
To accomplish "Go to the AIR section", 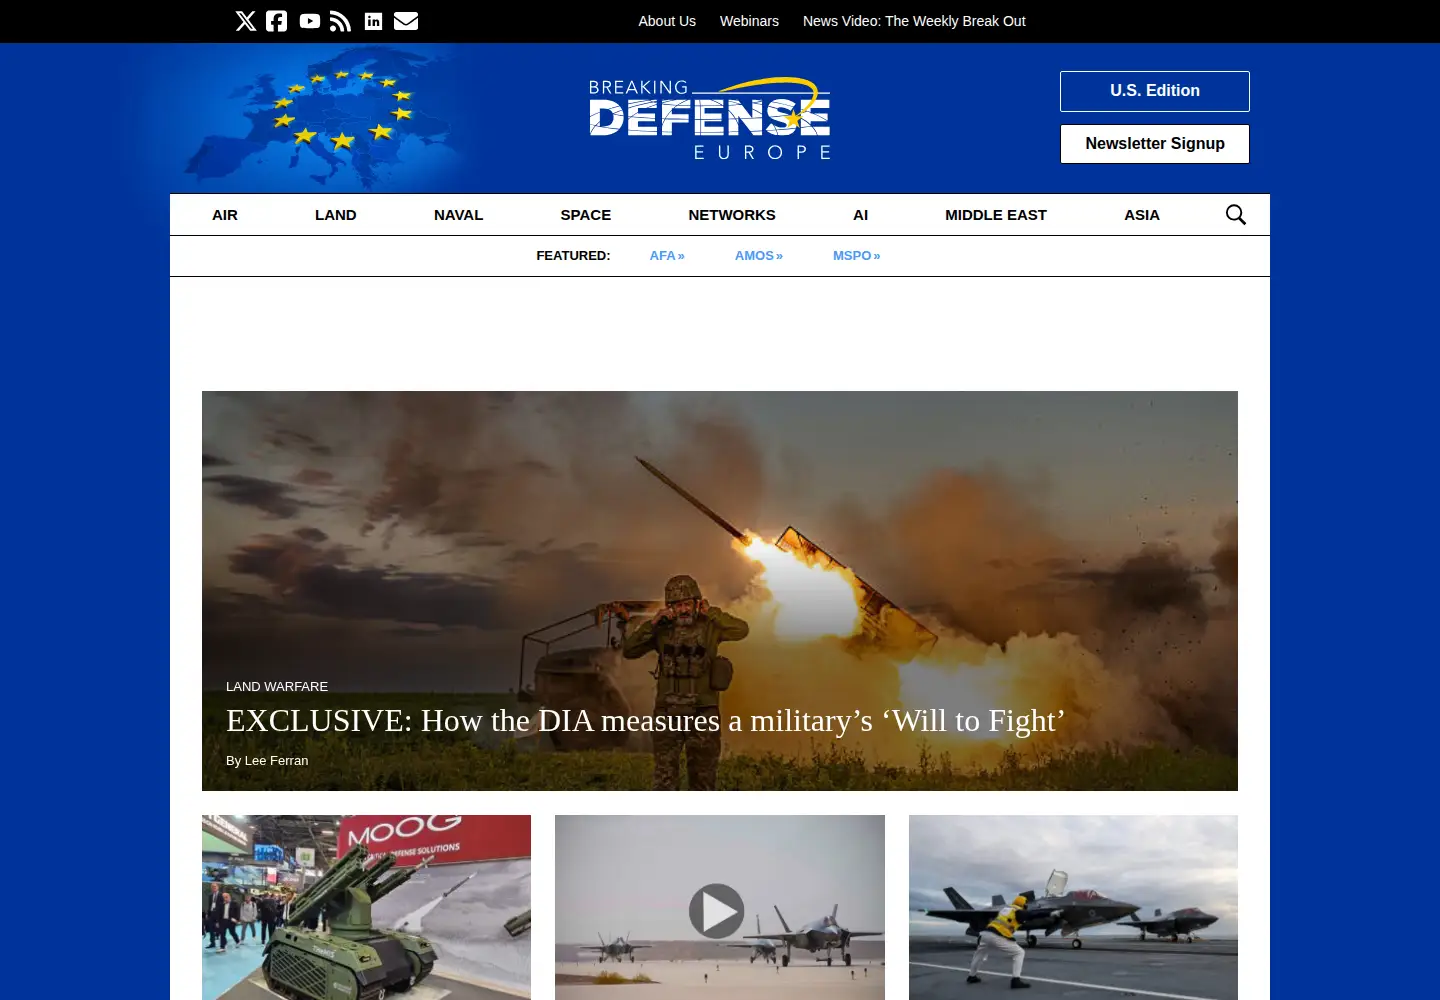I will (x=225, y=215).
